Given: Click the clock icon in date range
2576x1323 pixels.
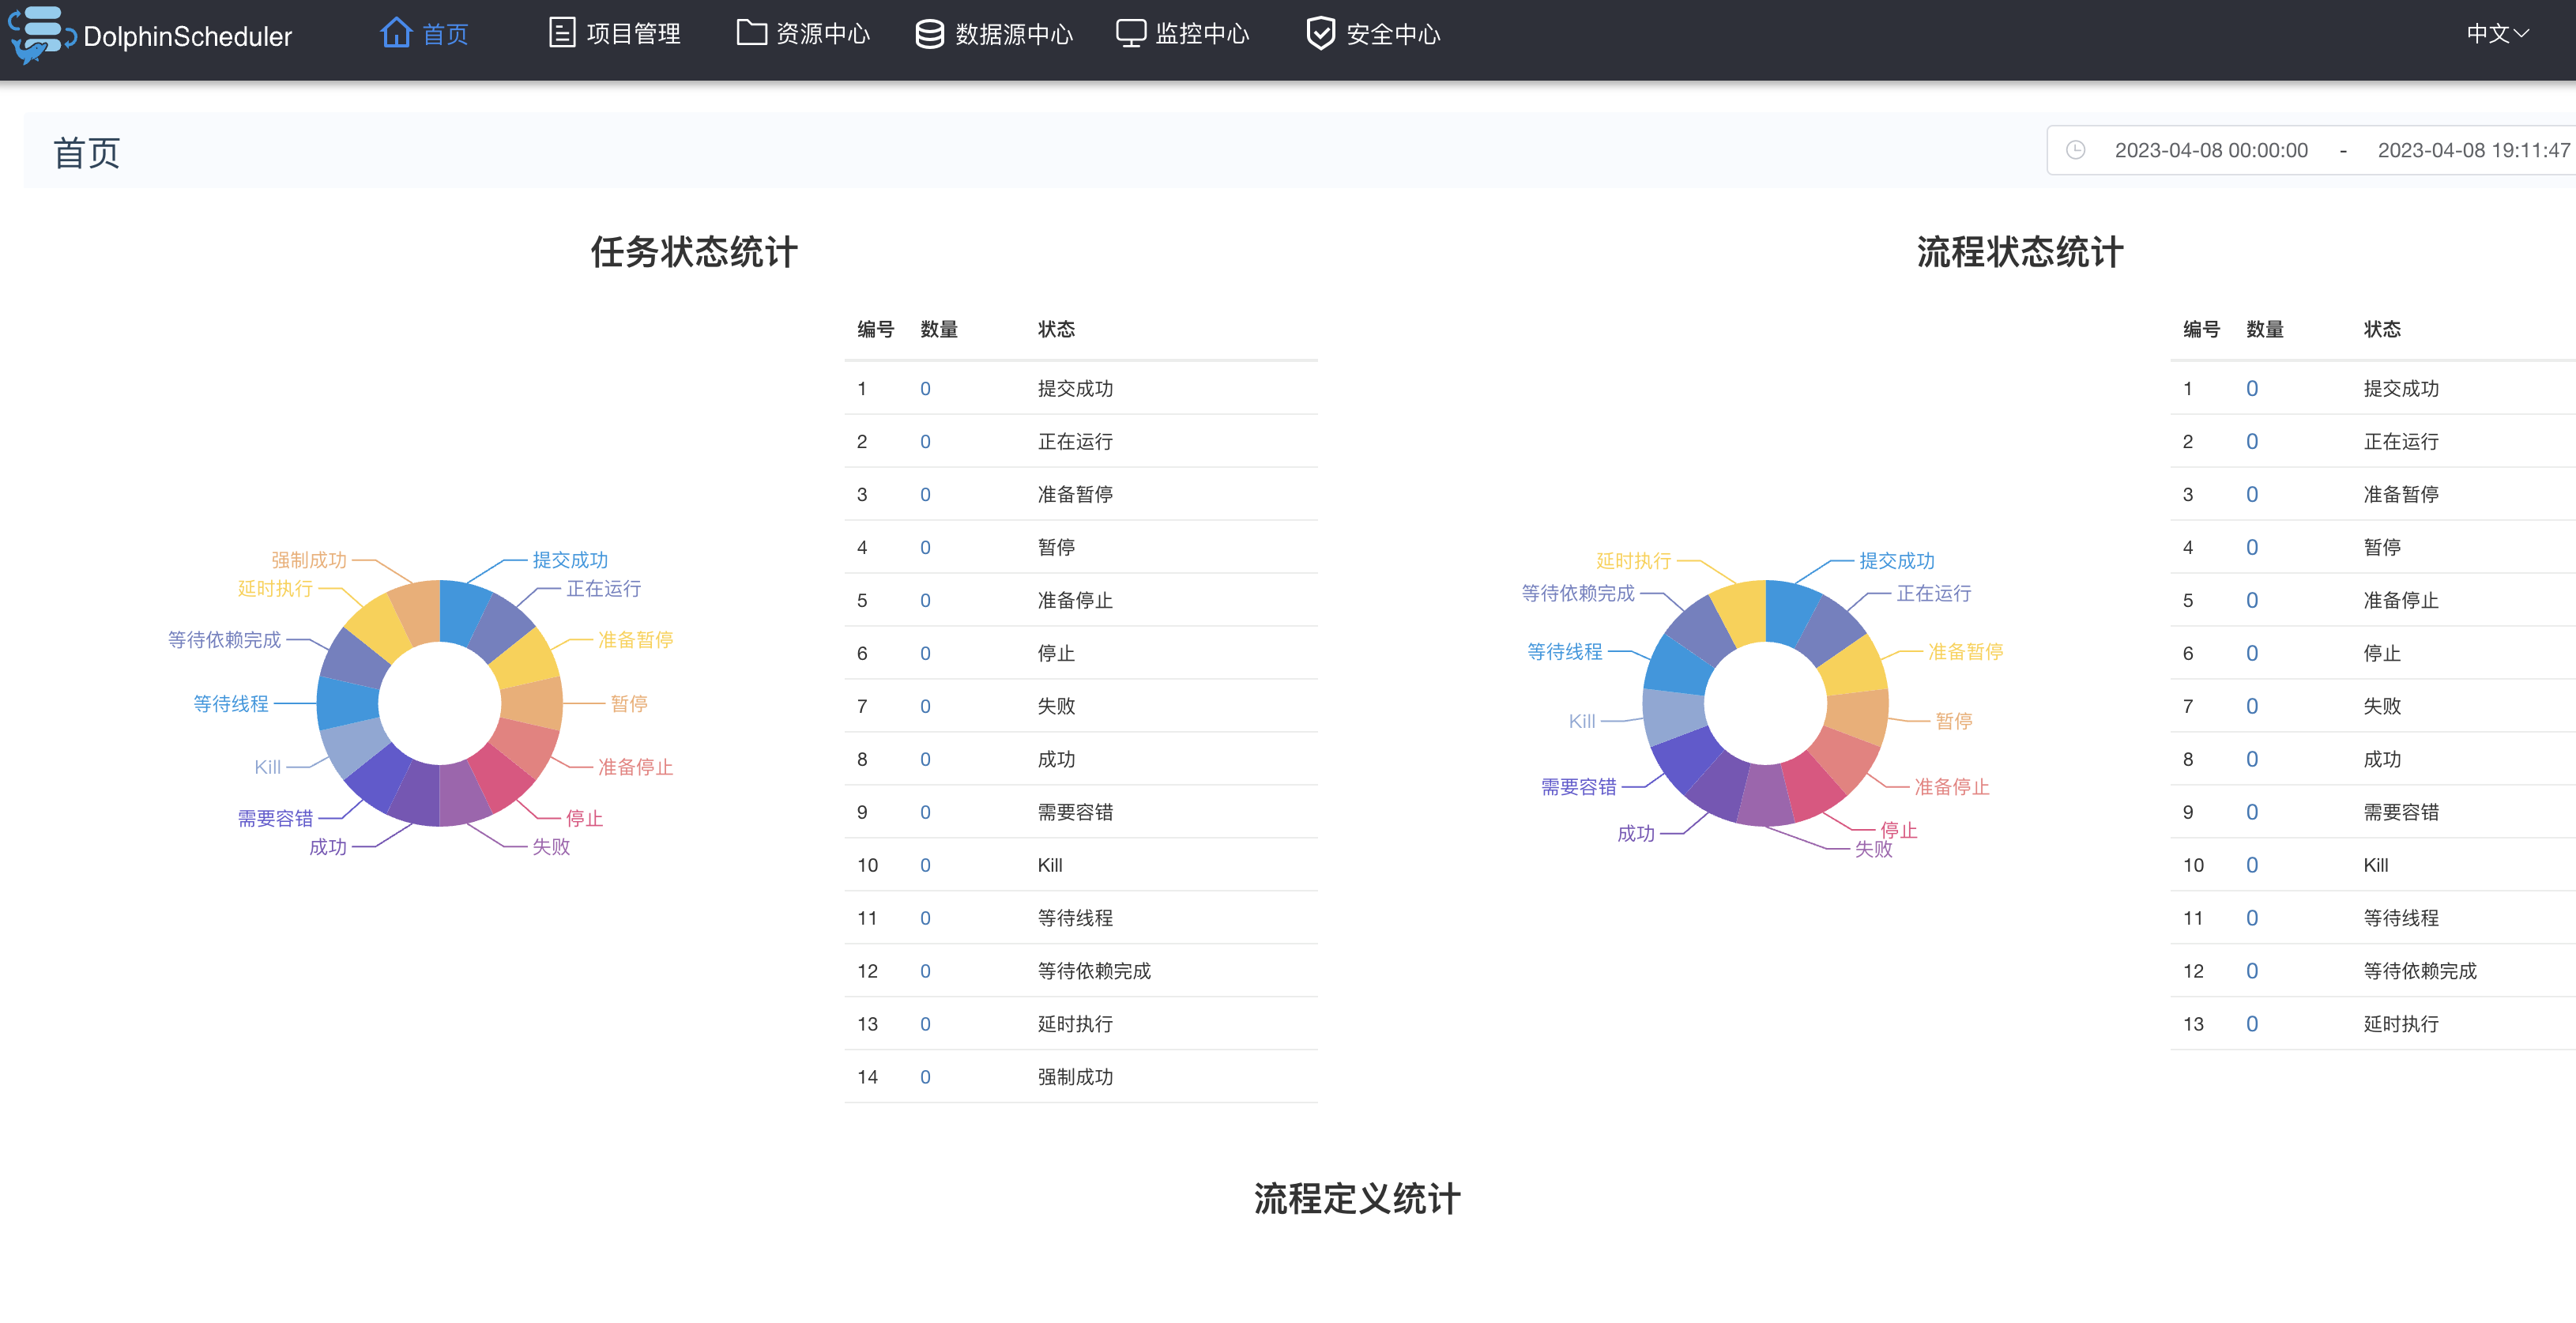Looking at the screenshot, I should pos(2076,150).
